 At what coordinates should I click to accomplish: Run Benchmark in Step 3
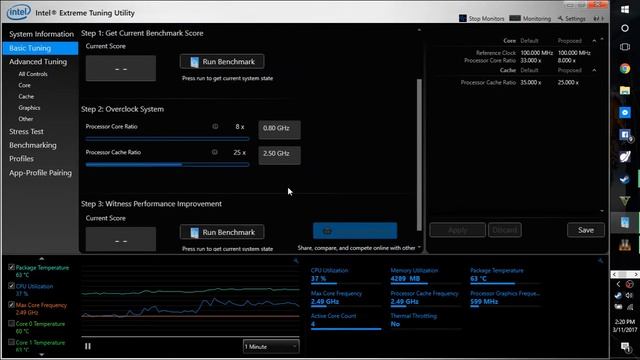[x=222, y=232]
